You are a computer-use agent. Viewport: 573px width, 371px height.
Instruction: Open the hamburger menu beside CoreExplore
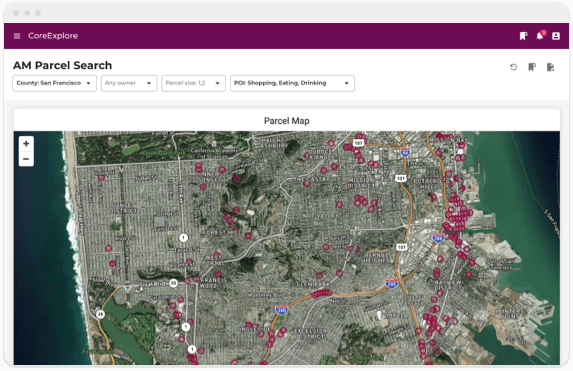17,36
